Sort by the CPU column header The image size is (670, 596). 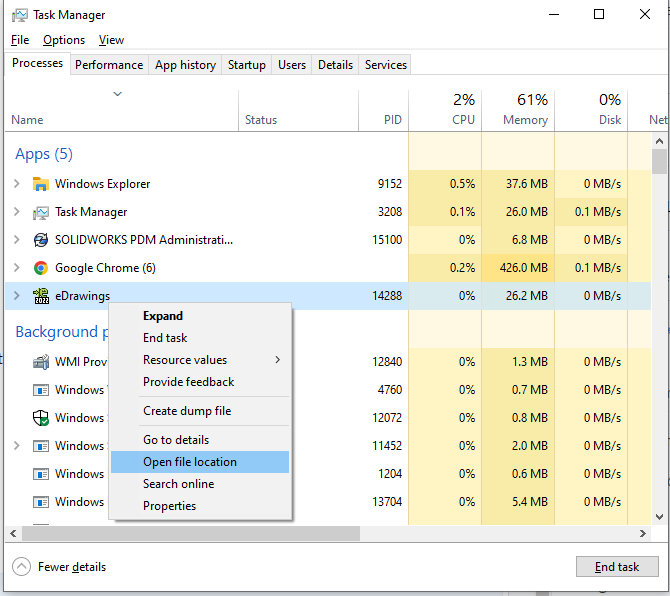click(x=445, y=110)
